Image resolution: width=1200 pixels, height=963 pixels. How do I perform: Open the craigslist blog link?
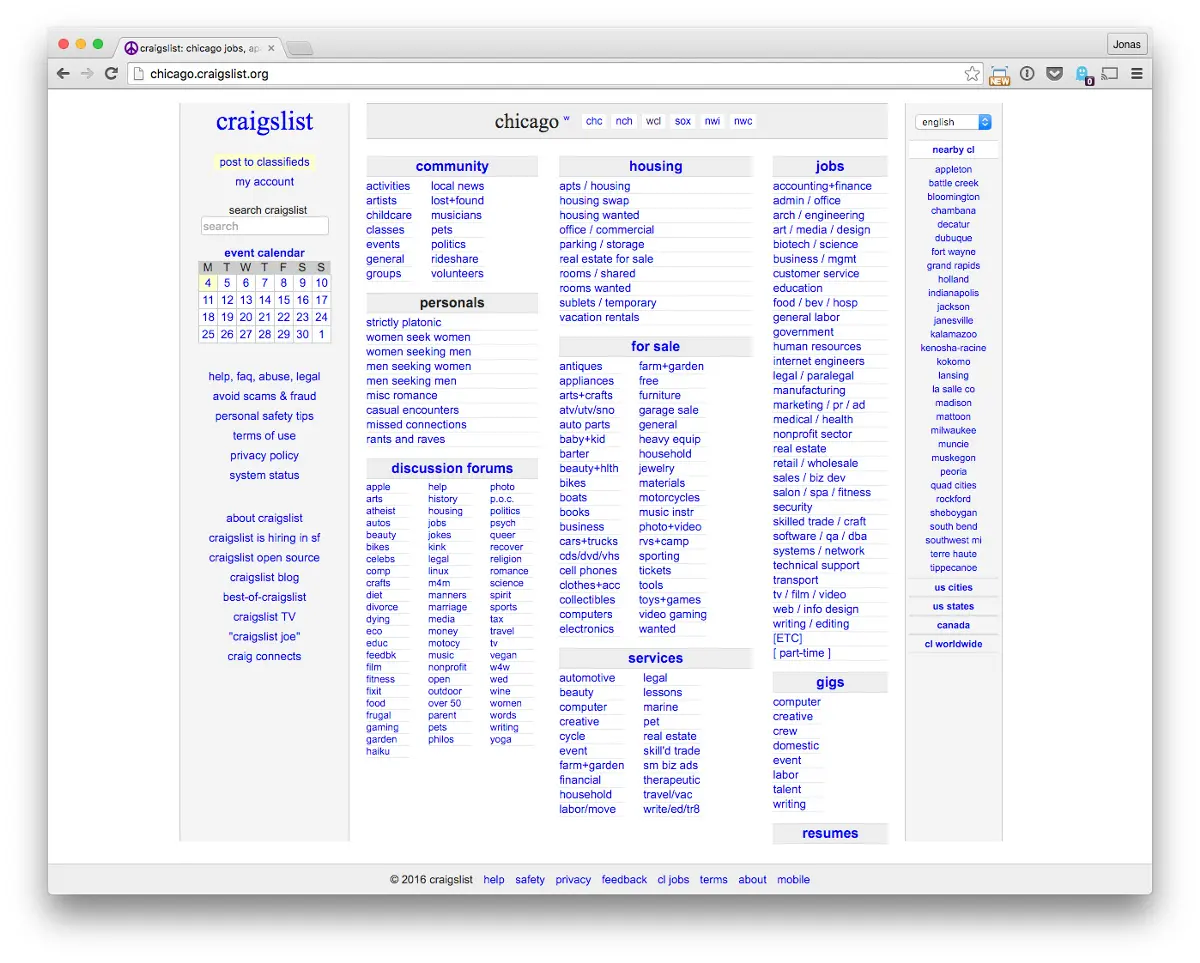point(264,578)
